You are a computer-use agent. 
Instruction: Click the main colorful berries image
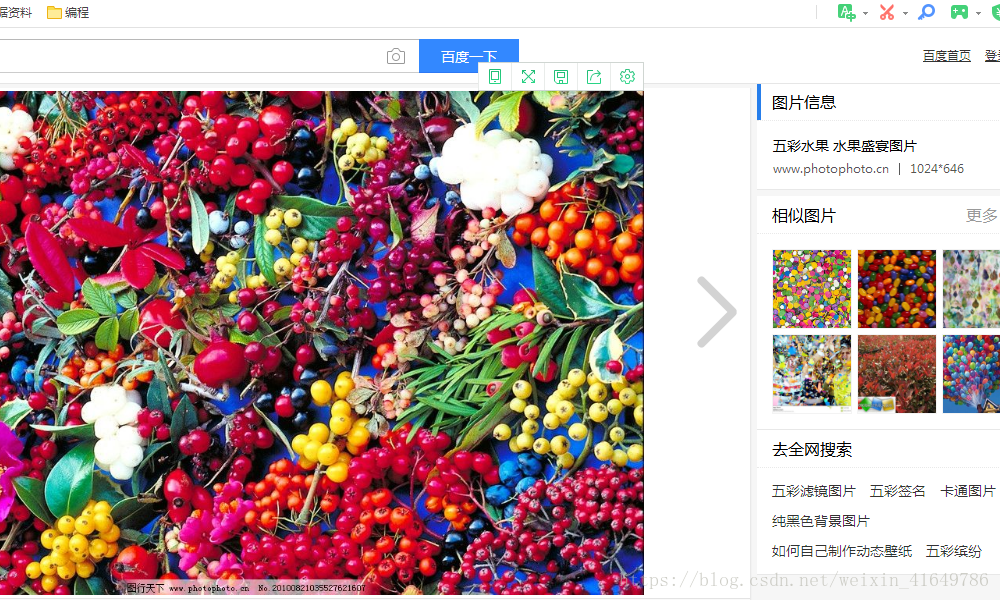321,343
